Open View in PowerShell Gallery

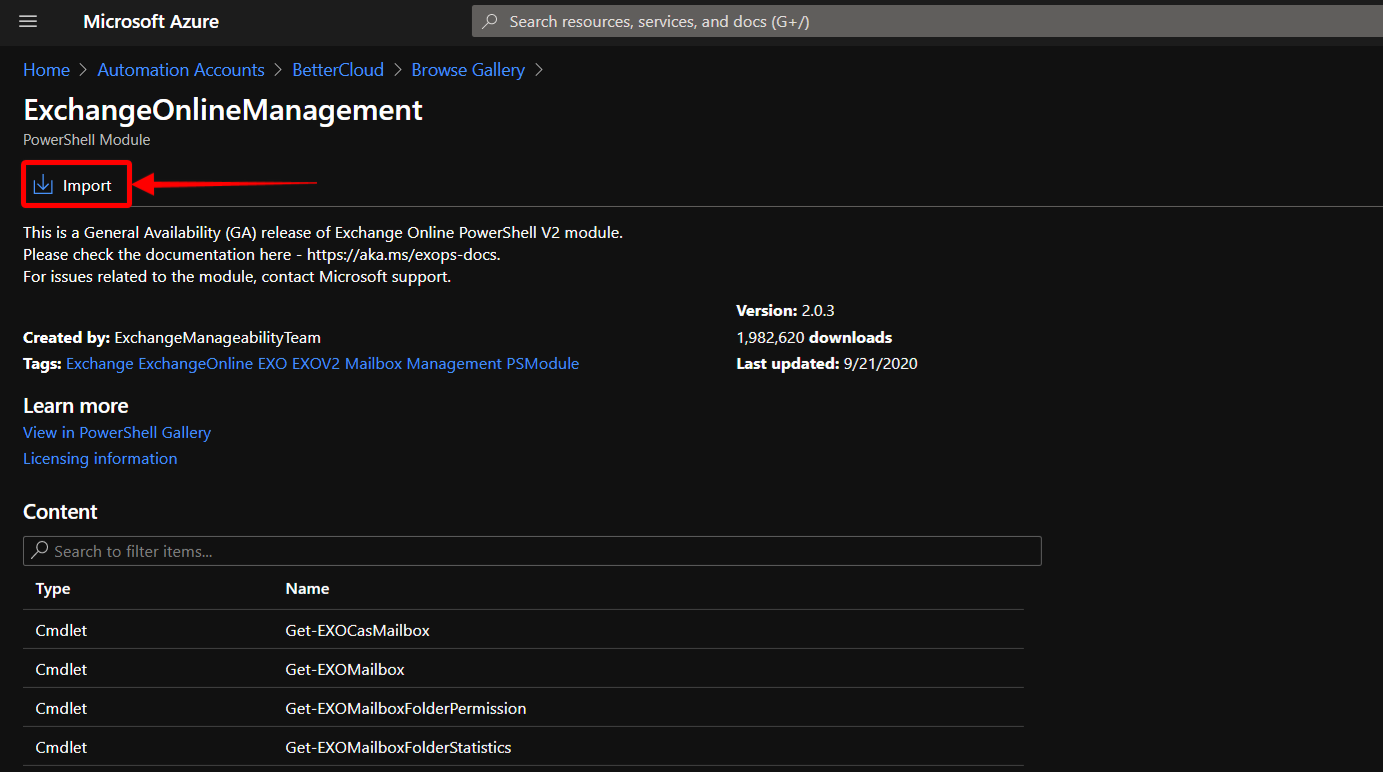pyautogui.click(x=117, y=432)
